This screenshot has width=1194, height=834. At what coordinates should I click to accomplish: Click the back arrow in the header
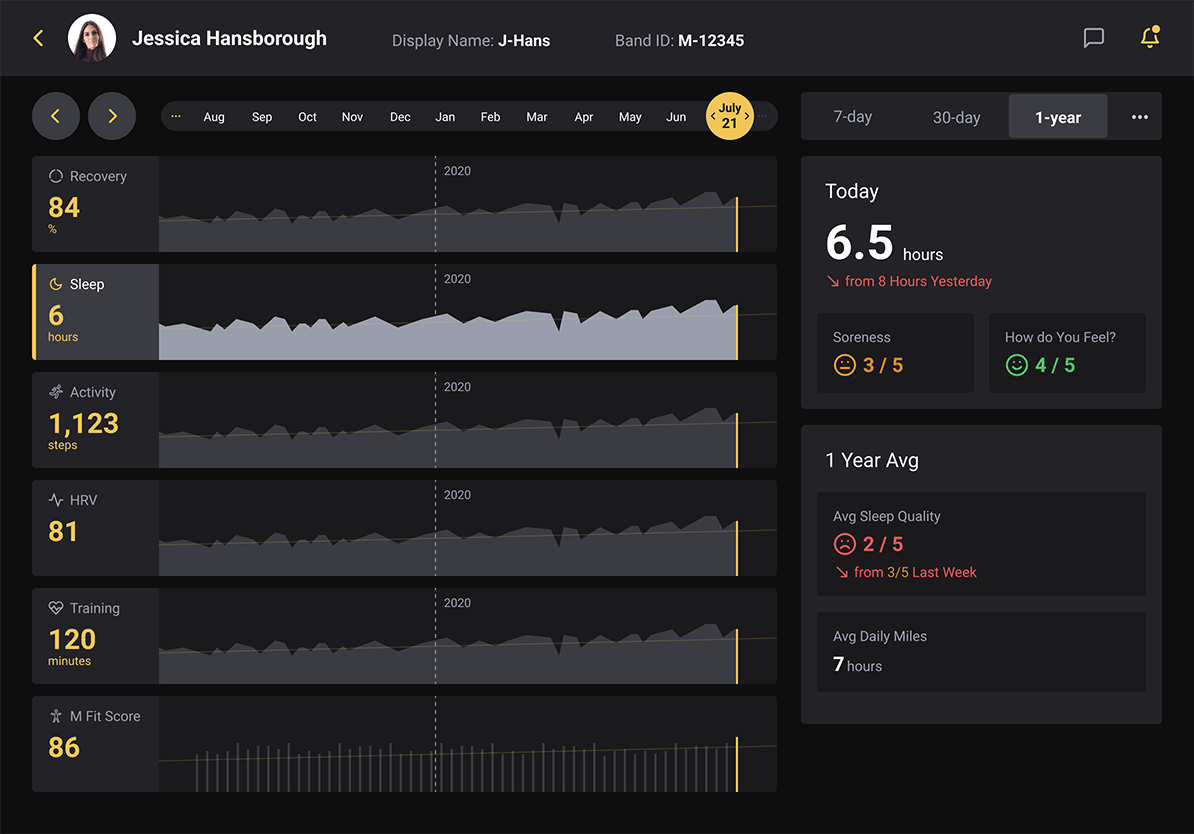coord(38,38)
